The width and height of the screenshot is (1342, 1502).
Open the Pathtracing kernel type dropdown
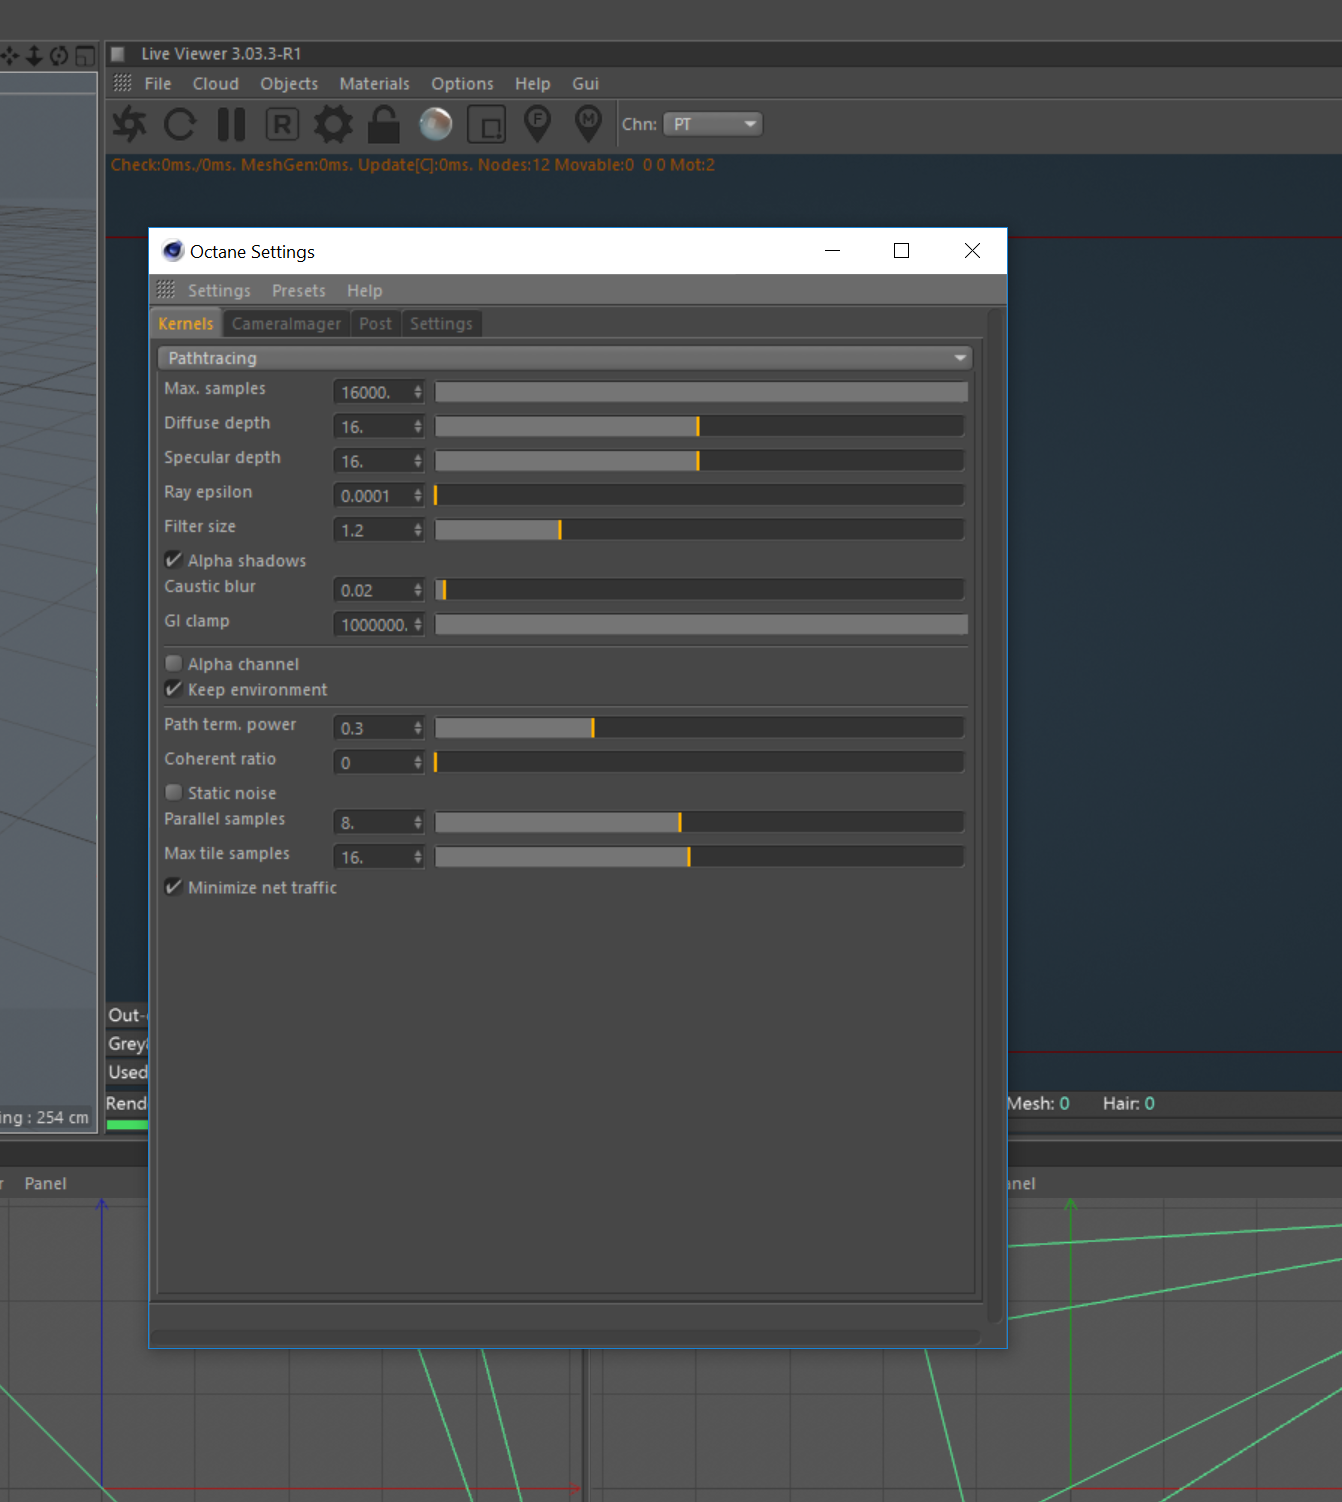click(565, 358)
